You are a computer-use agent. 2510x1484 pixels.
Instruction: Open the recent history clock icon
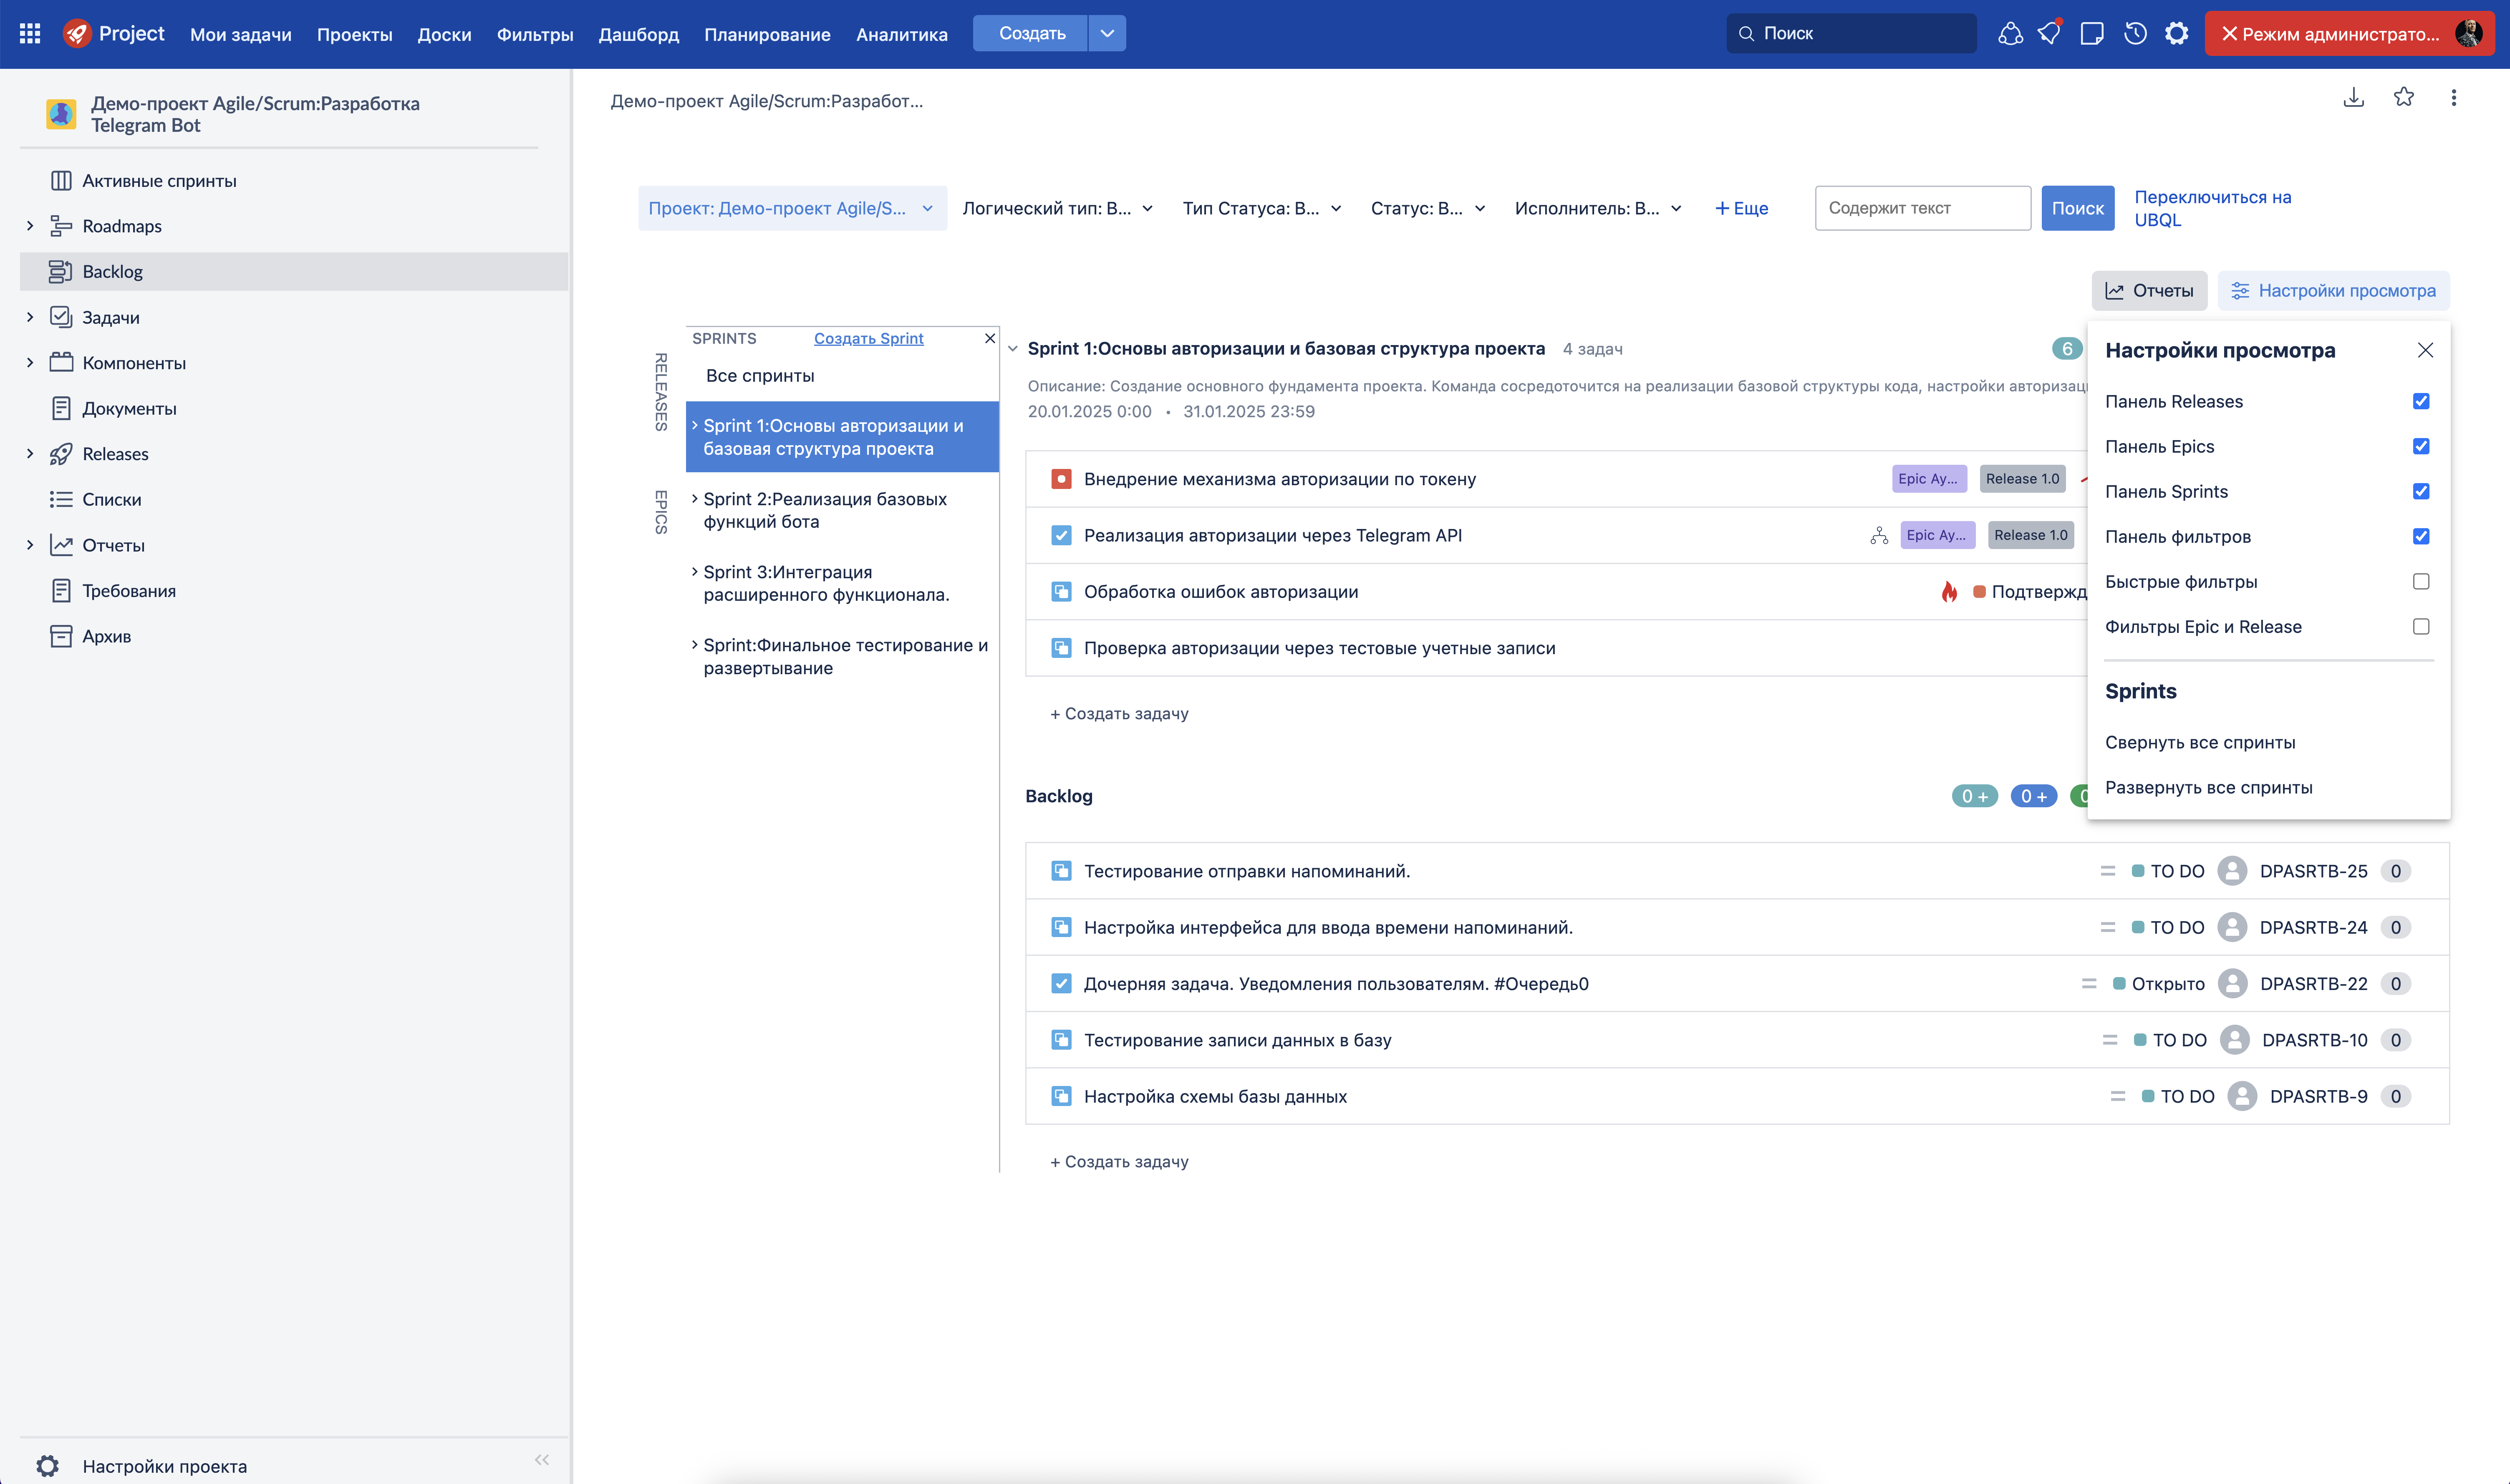[2135, 33]
